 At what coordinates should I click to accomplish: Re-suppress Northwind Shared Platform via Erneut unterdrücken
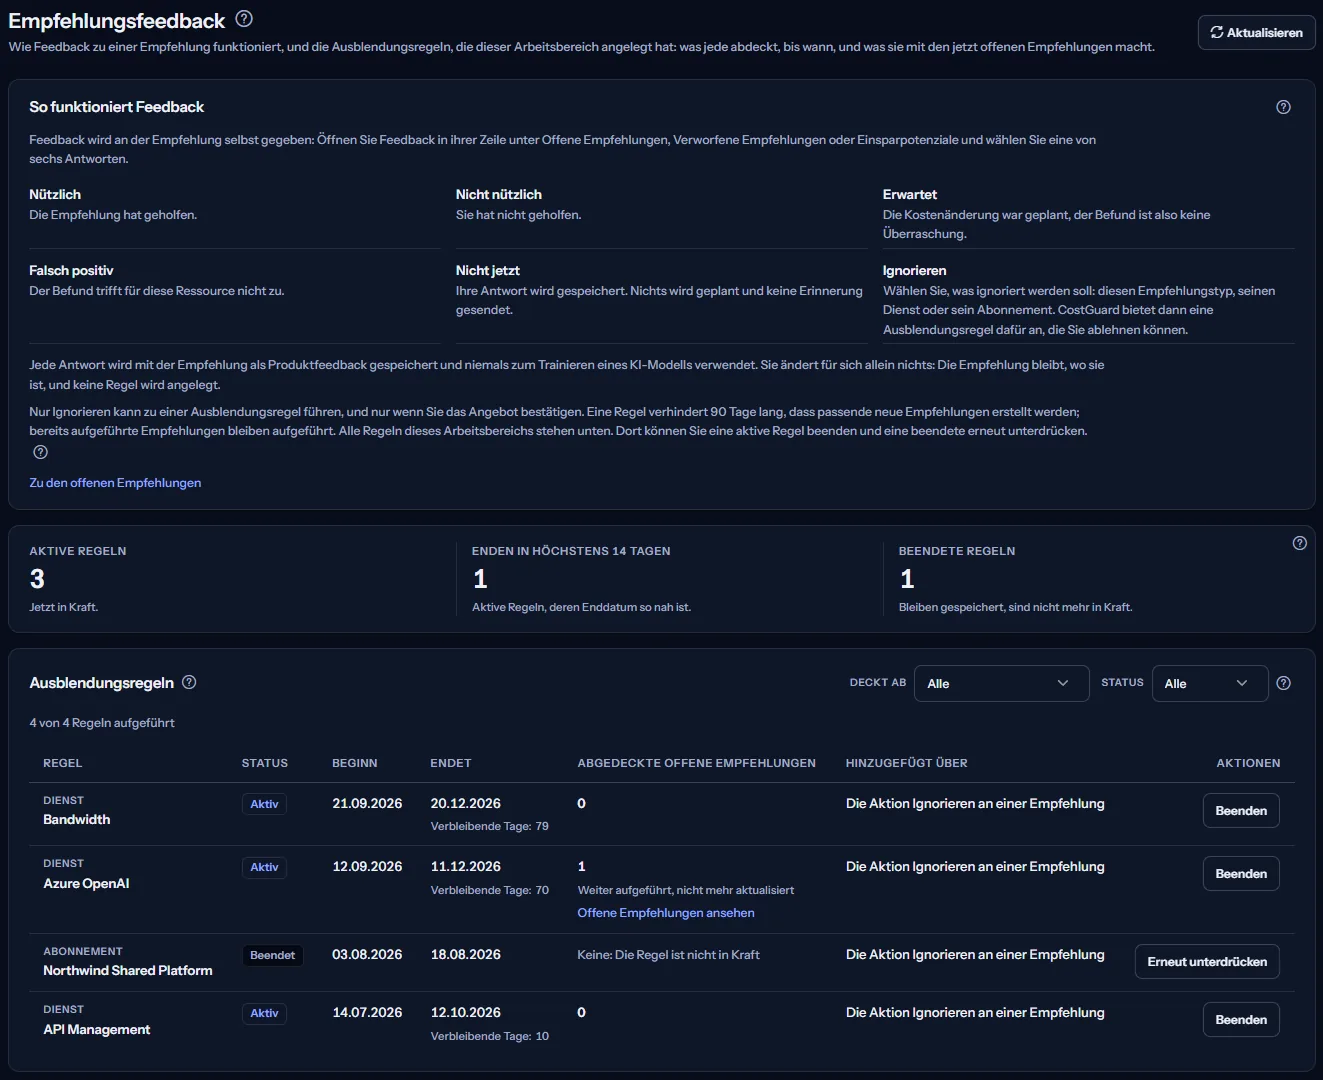coord(1207,962)
